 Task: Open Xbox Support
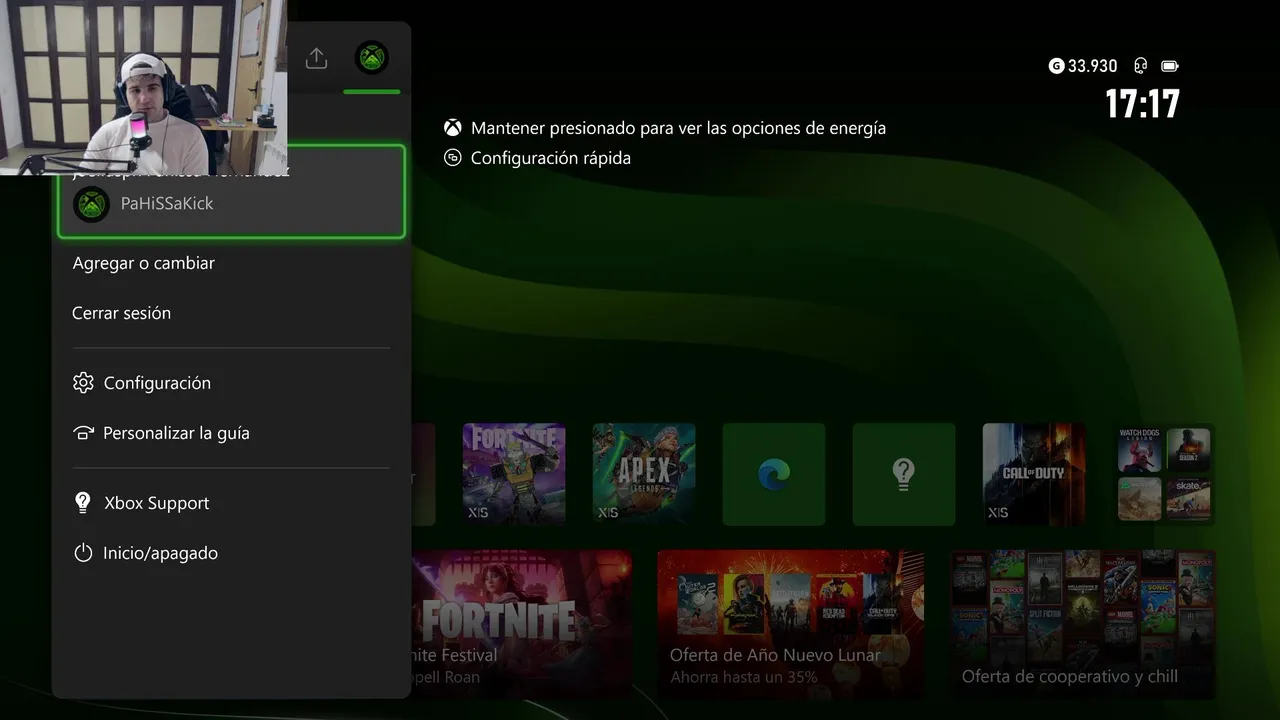(231, 503)
